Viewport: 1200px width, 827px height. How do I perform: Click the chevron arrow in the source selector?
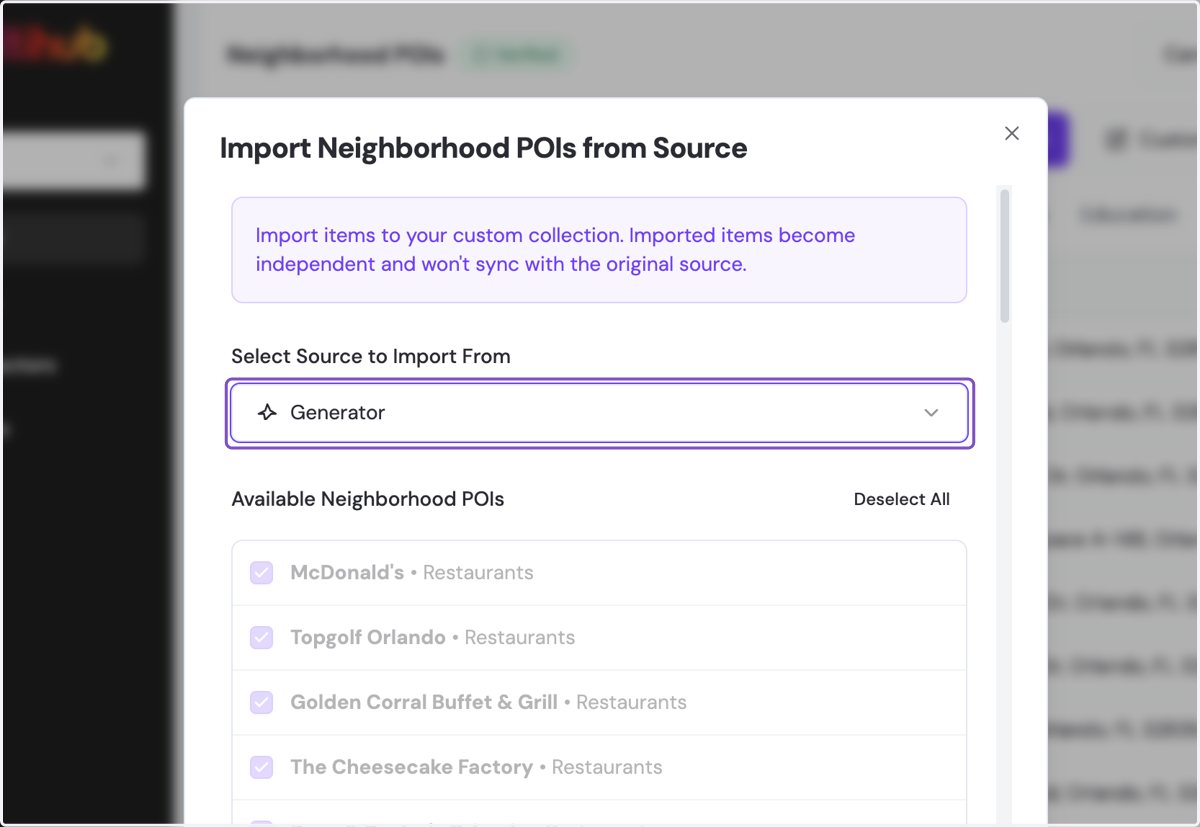pyautogui.click(x=931, y=413)
